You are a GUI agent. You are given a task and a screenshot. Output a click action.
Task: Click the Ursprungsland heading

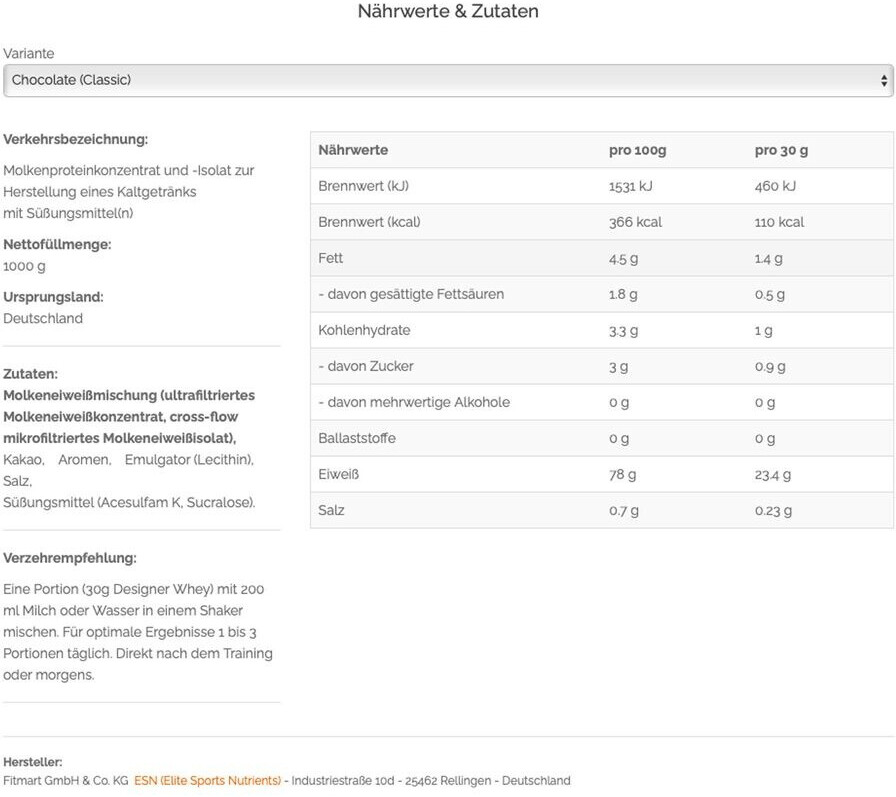(x=53, y=297)
